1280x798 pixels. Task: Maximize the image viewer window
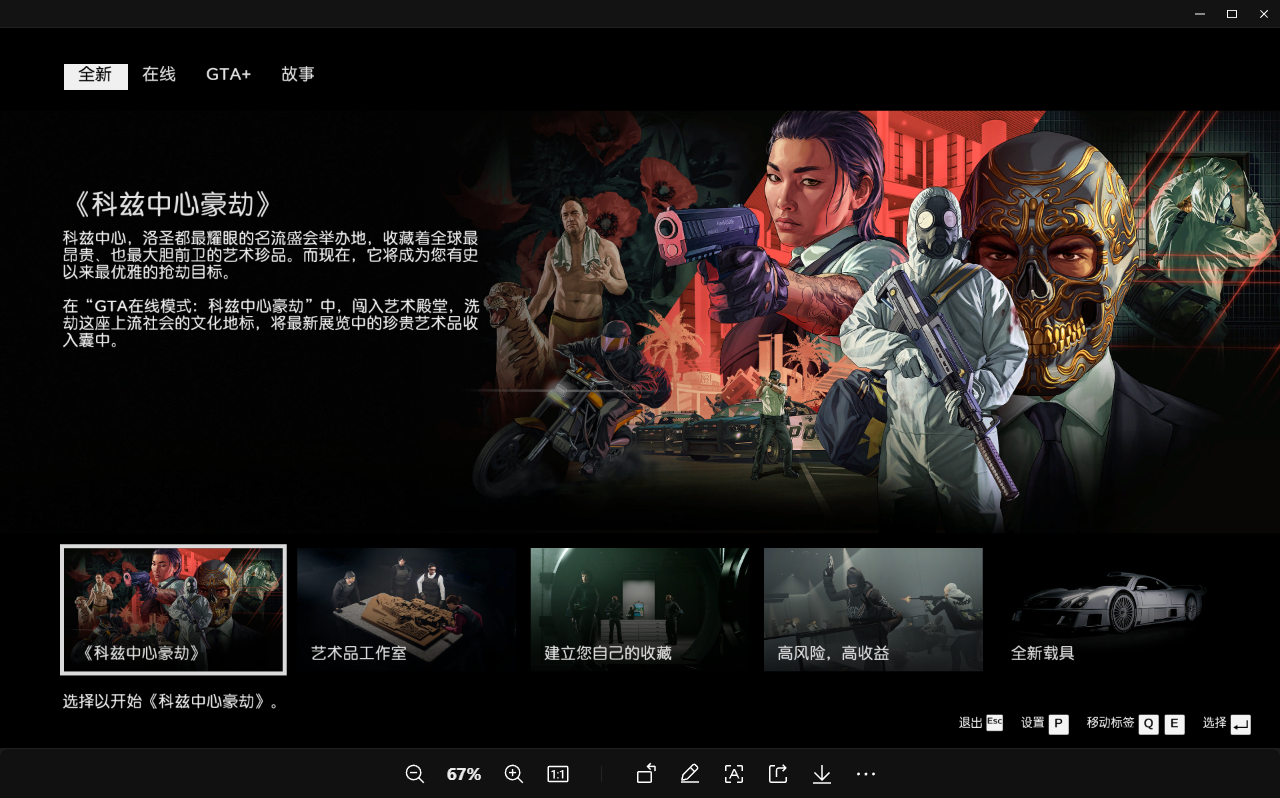coord(1232,14)
